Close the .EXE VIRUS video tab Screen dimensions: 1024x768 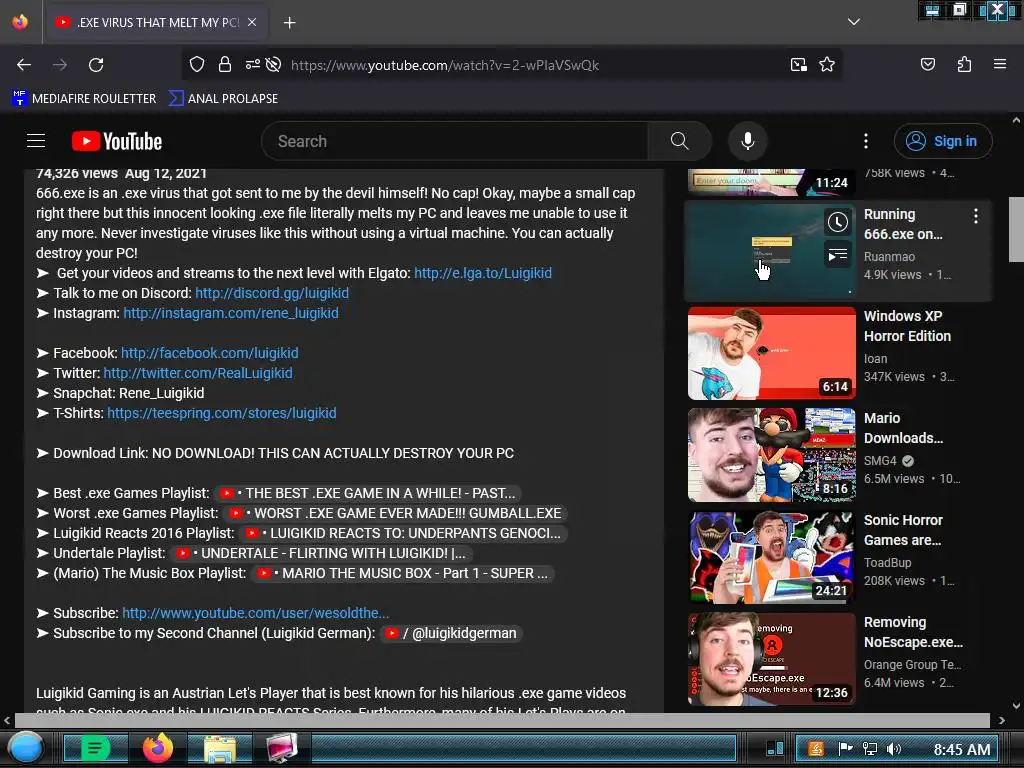[252, 22]
